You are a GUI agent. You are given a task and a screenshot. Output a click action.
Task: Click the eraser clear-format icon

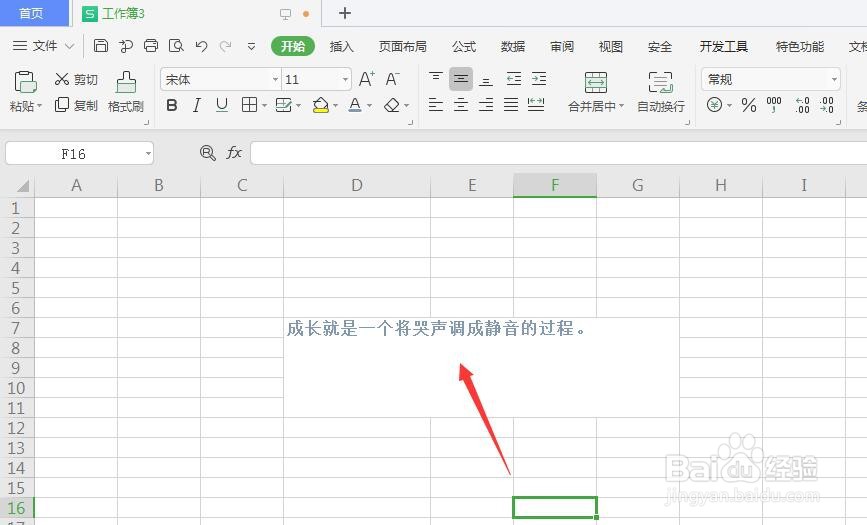pyautogui.click(x=392, y=105)
